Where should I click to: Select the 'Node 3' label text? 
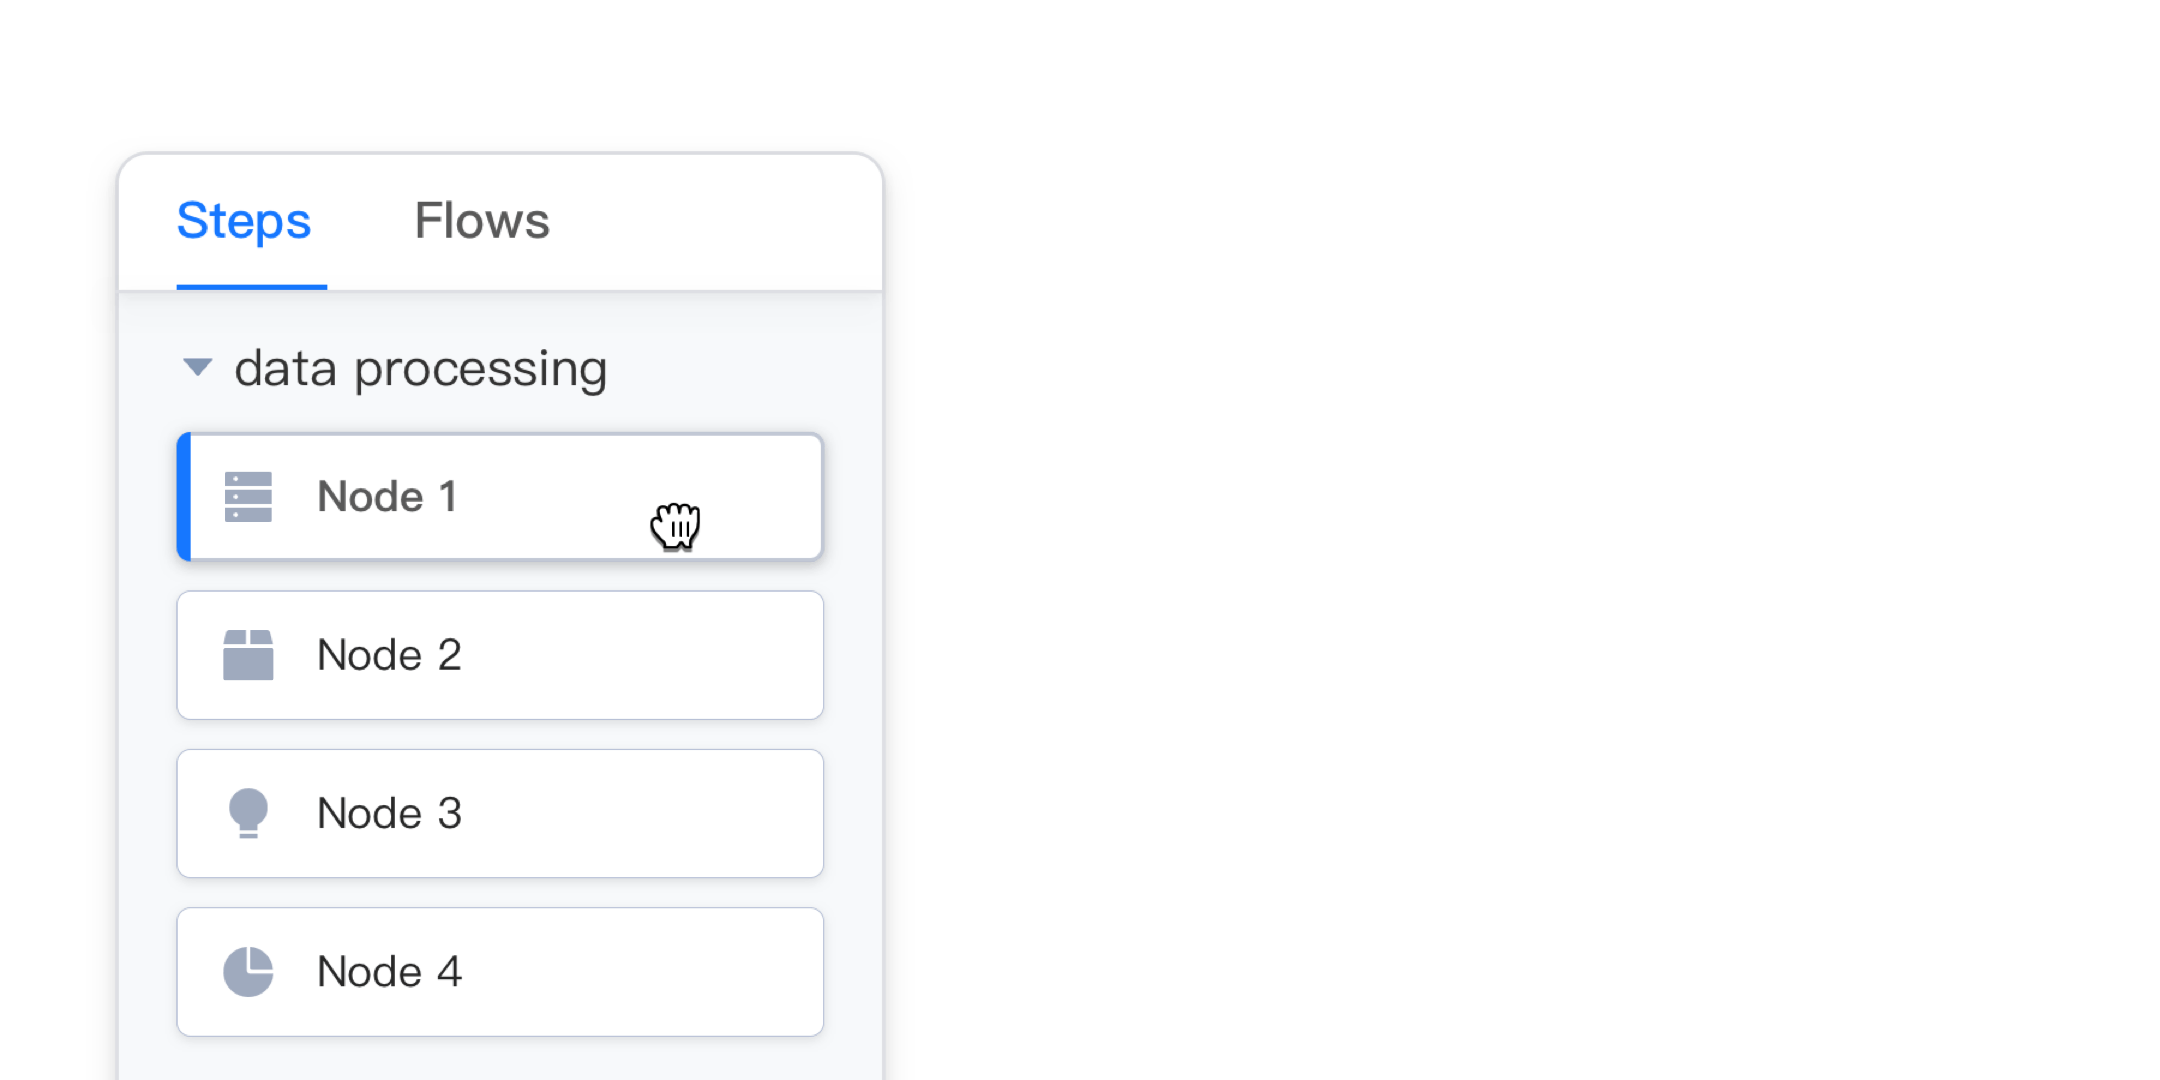389,813
